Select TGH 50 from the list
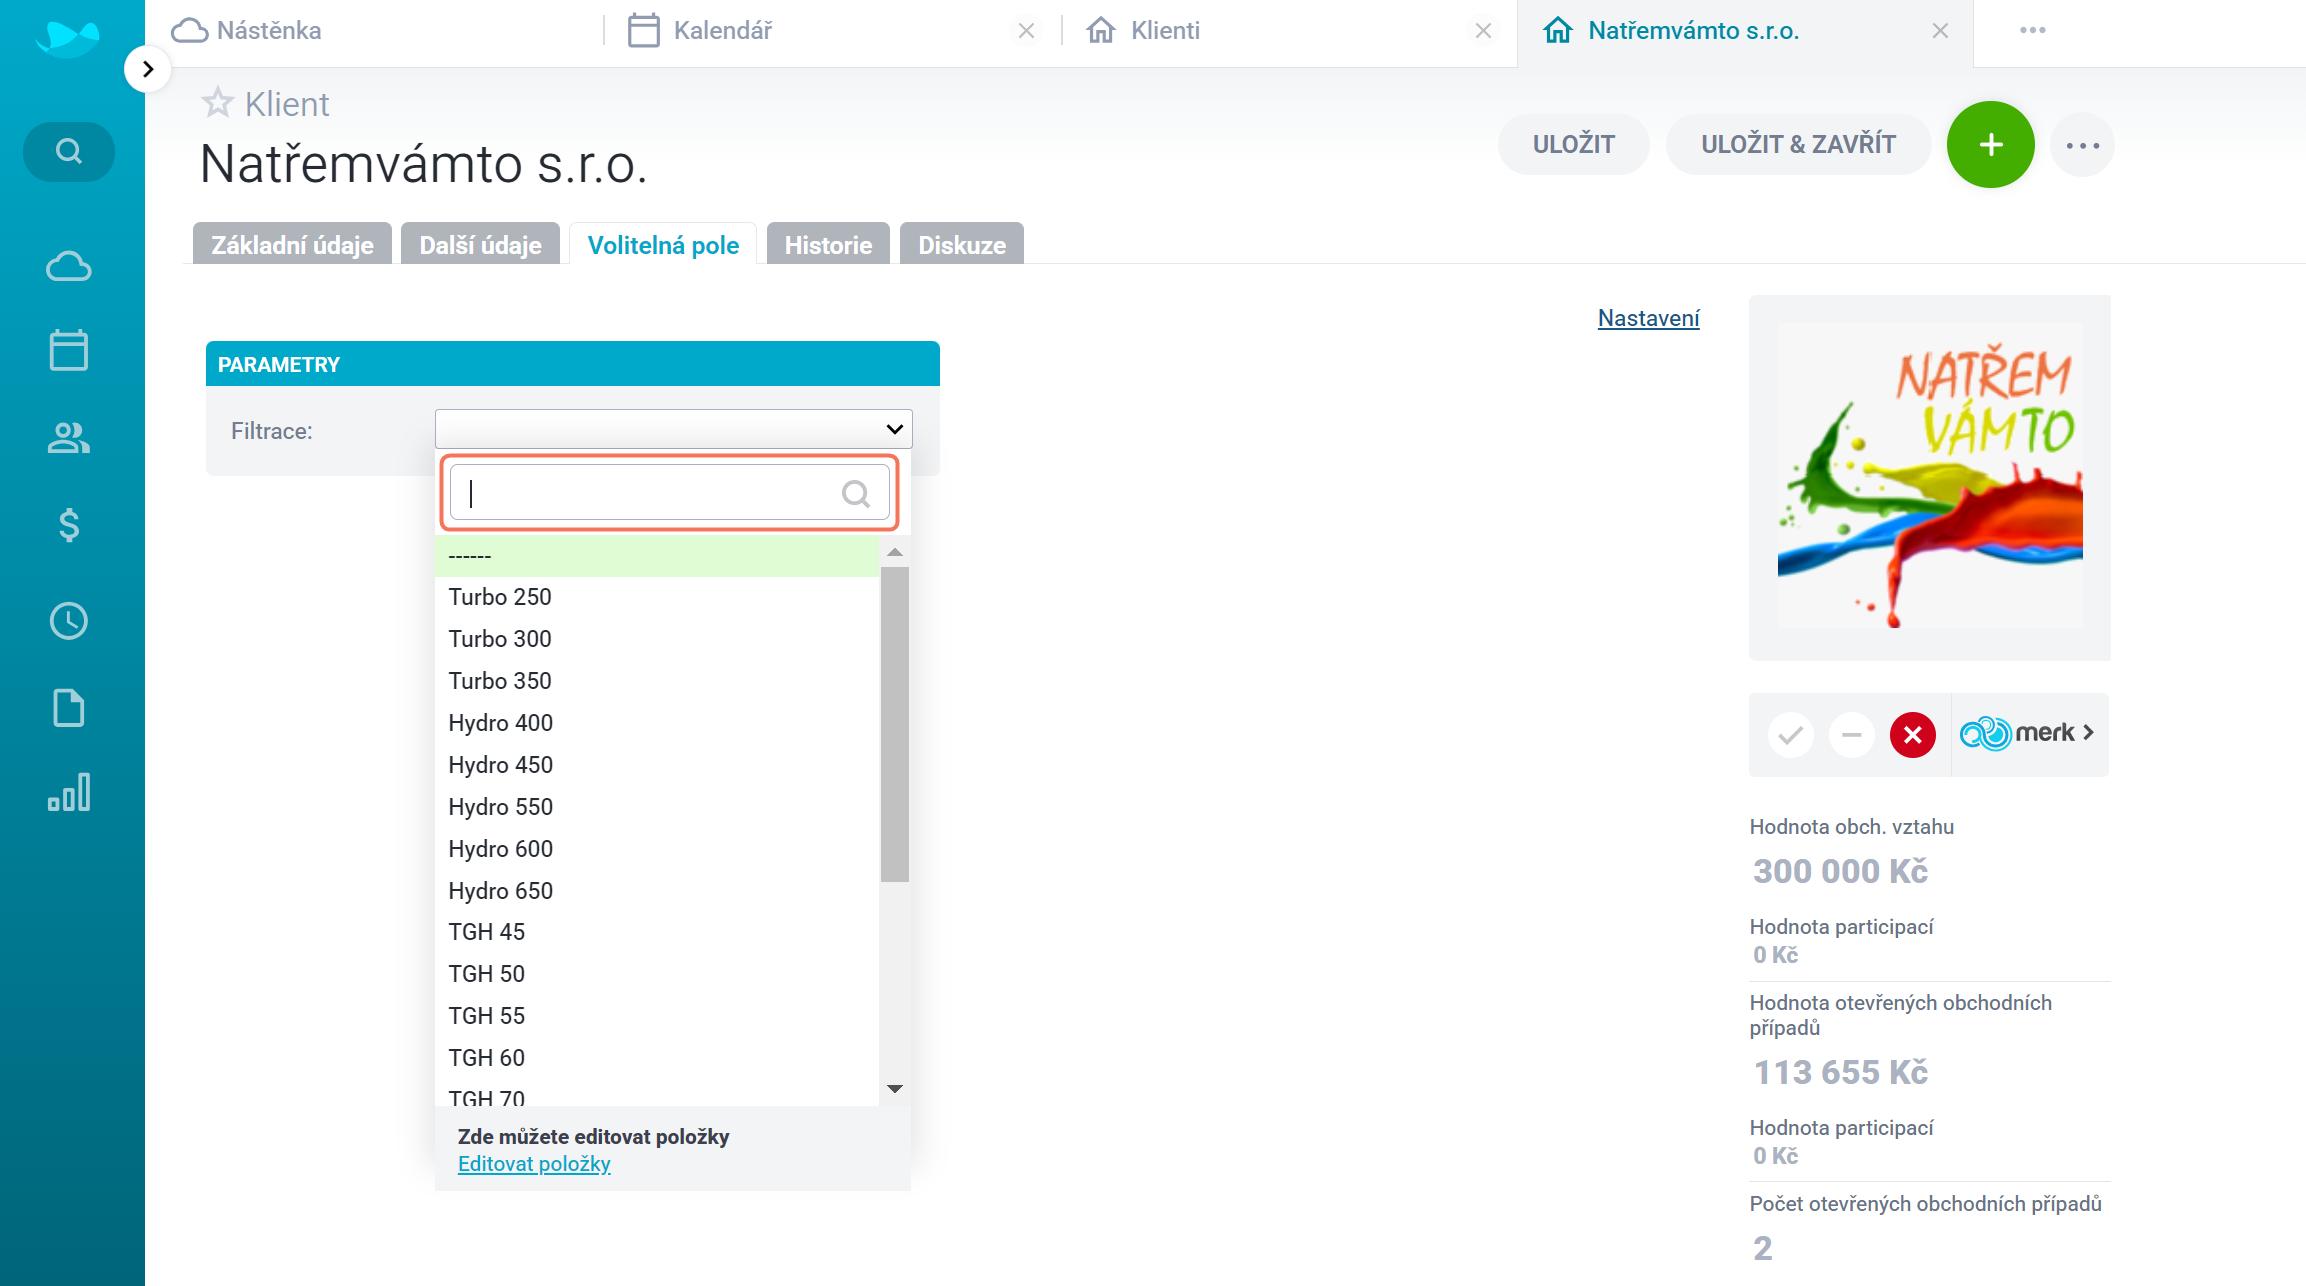This screenshot has width=2306, height=1286. tap(657, 974)
